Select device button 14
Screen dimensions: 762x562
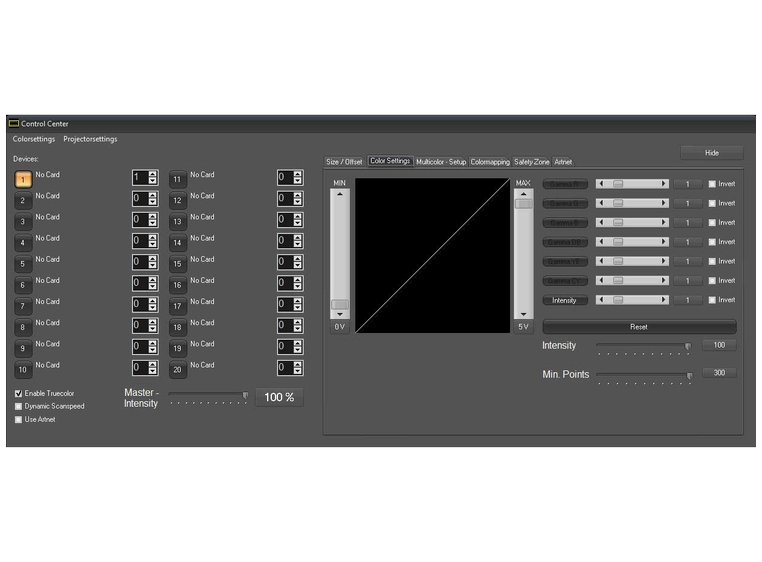(x=177, y=243)
